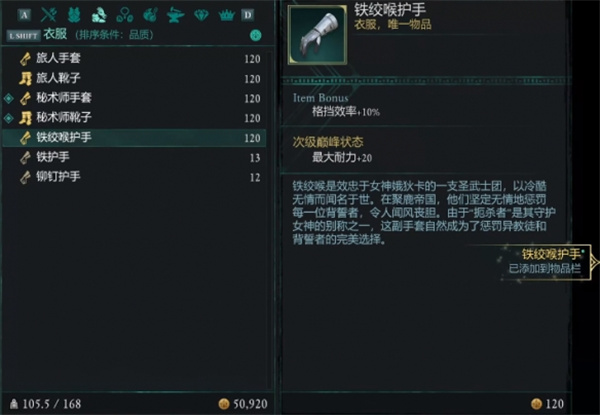
Task: Open the anvil crafting materials category
Action: tap(176, 15)
